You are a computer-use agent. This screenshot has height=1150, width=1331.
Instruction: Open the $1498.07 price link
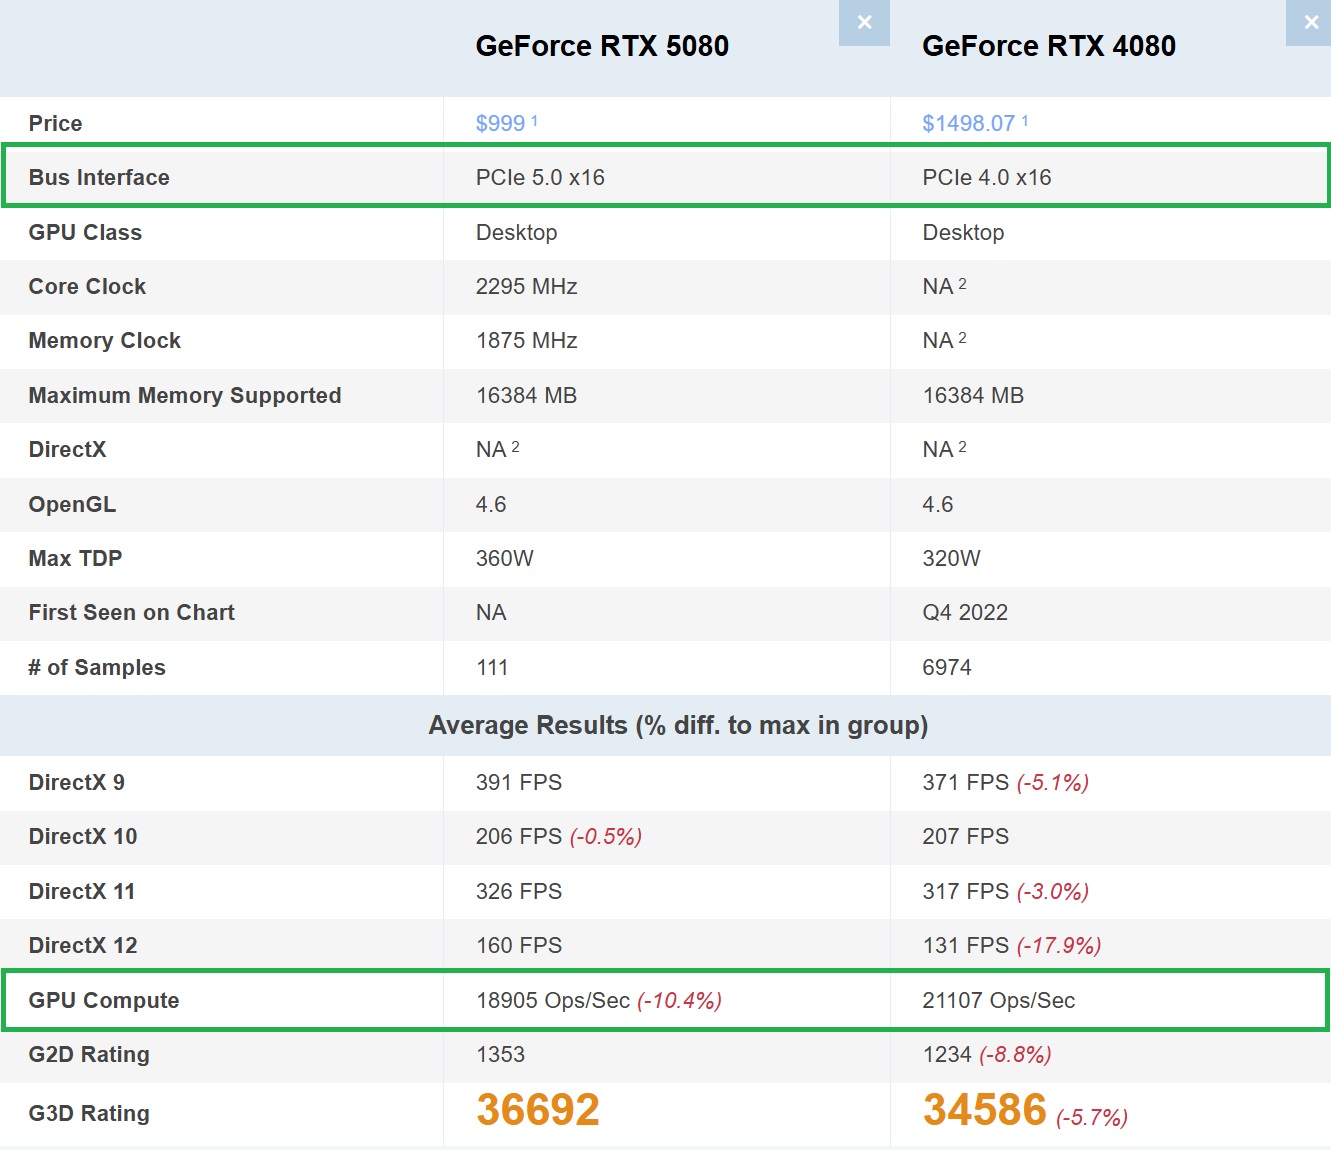(968, 123)
